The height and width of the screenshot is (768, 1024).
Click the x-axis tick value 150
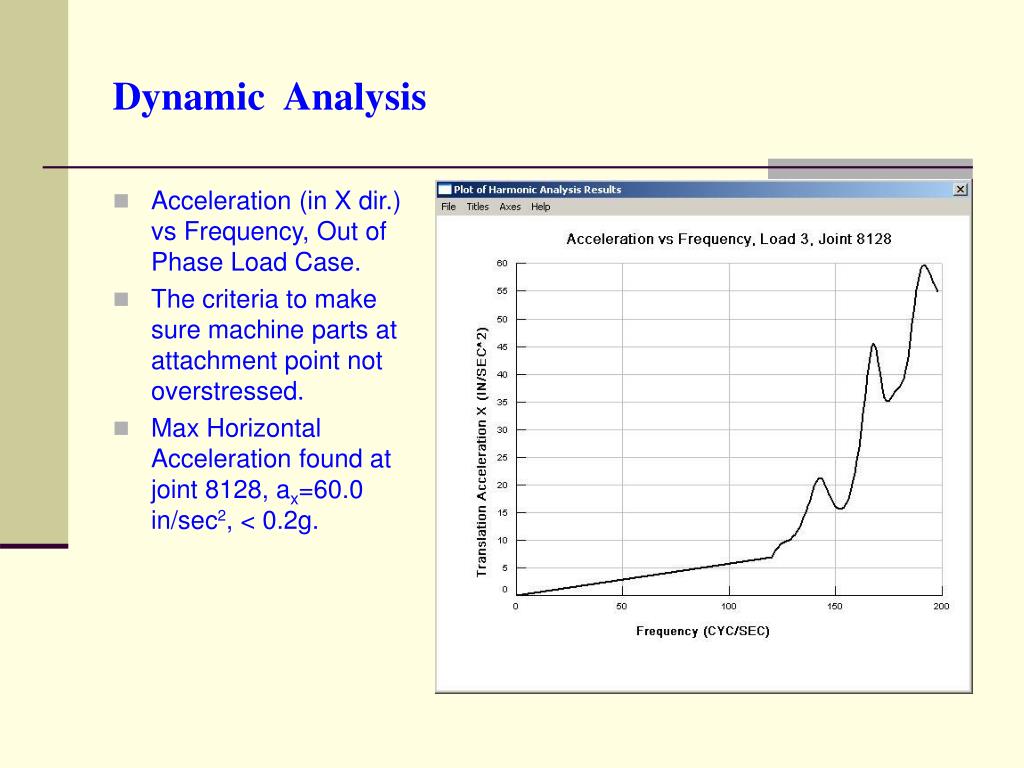coord(835,606)
